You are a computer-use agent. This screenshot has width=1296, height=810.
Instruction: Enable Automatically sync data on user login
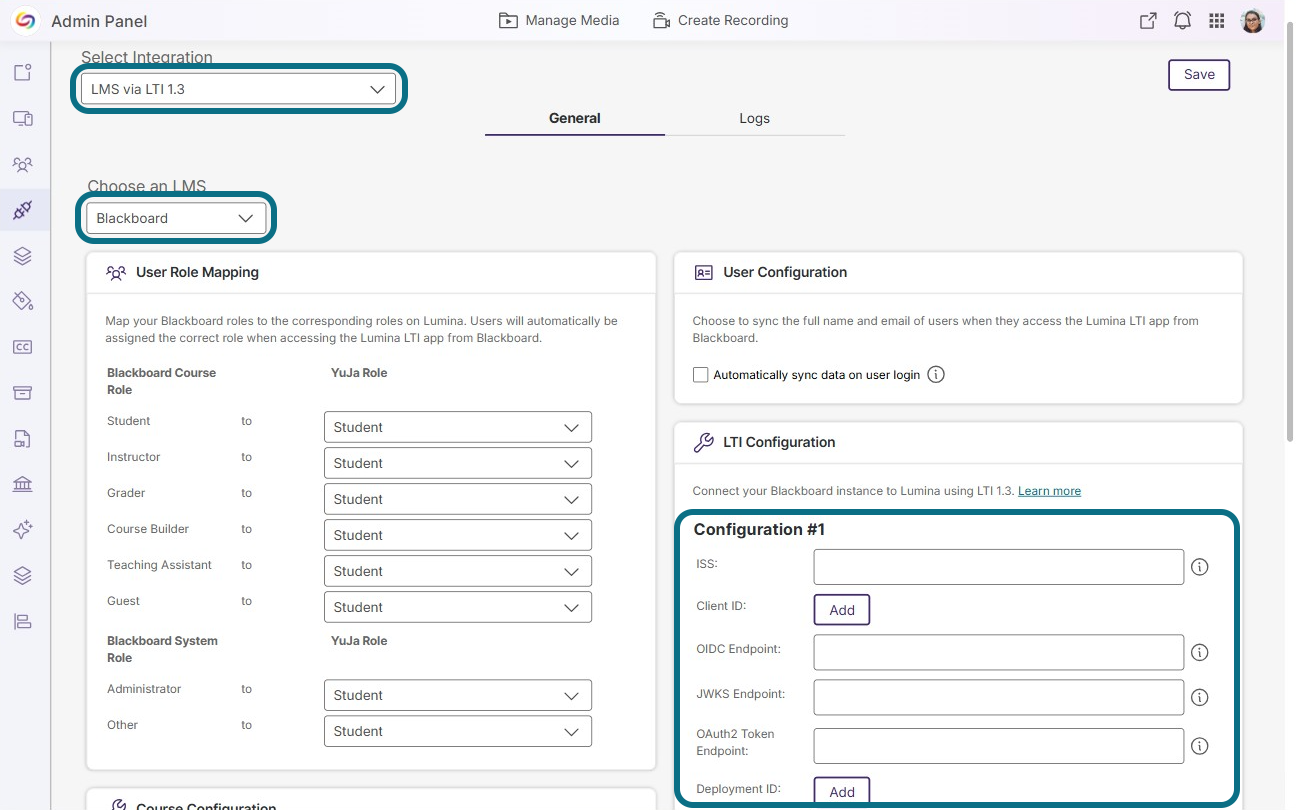[x=701, y=375]
